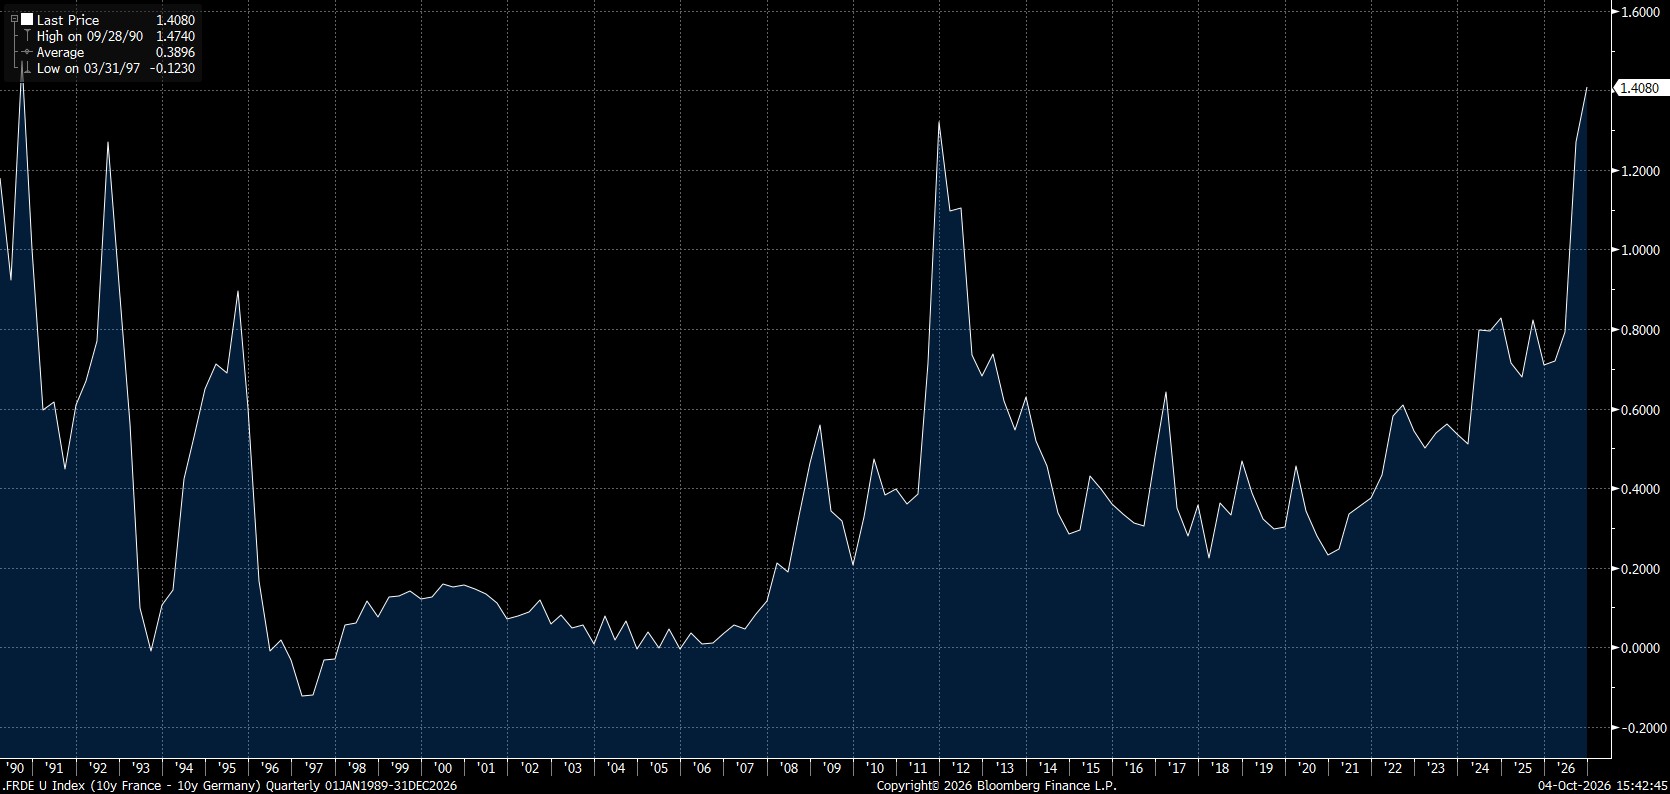Screen dimensions: 1670x794
Task: Click the '24 year label on x-axis
Action: [x=1480, y=768]
